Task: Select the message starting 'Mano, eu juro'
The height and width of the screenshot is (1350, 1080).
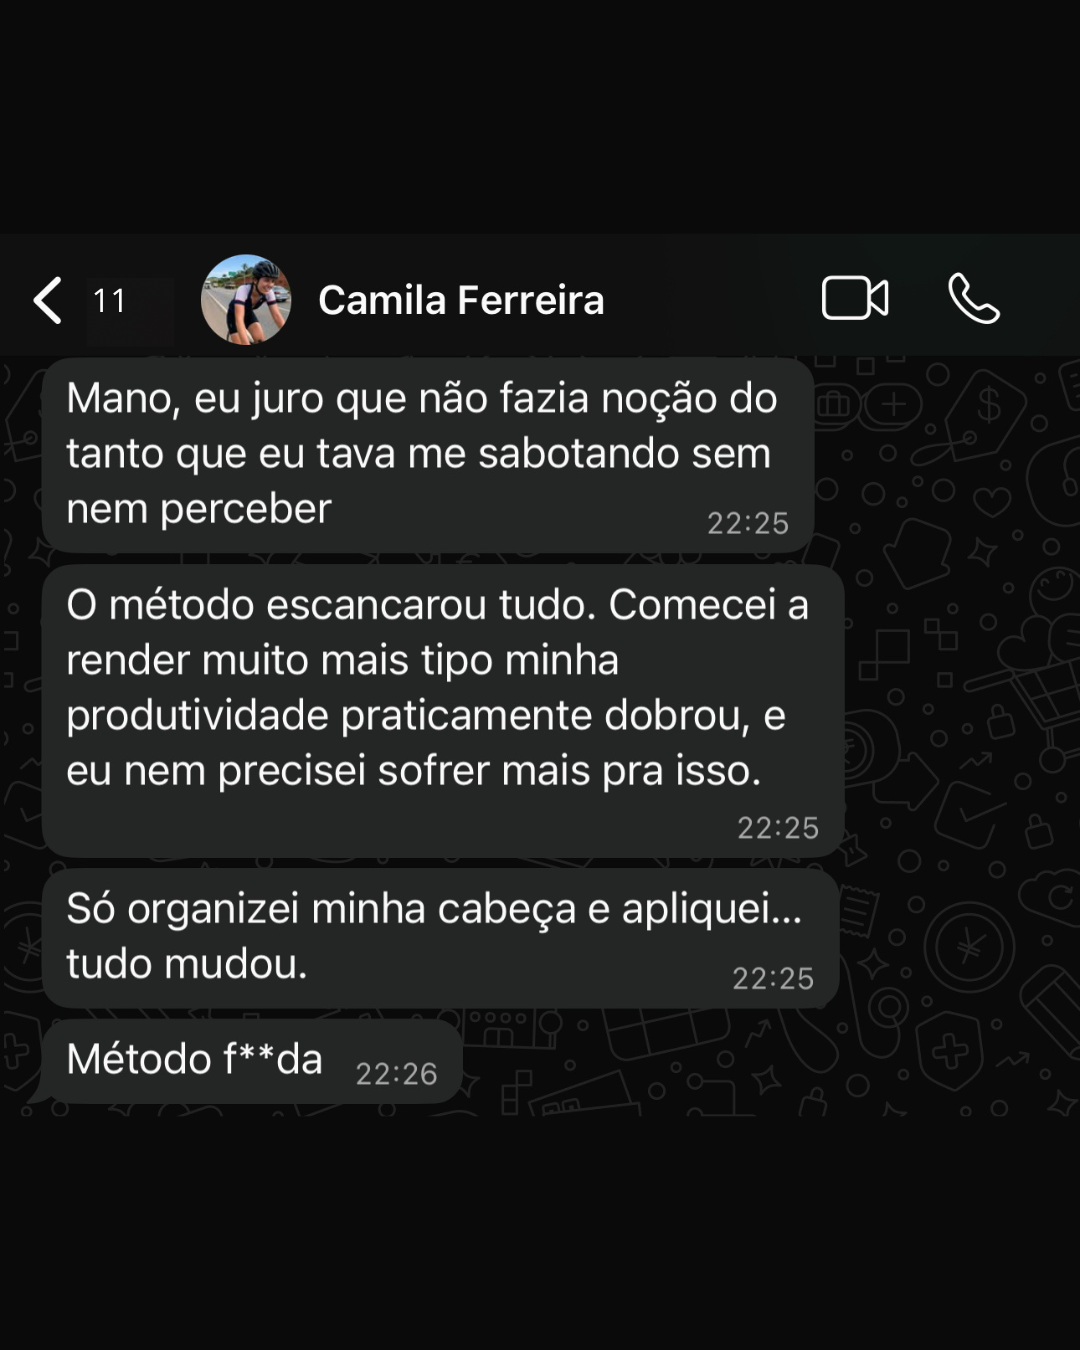Action: click(428, 455)
